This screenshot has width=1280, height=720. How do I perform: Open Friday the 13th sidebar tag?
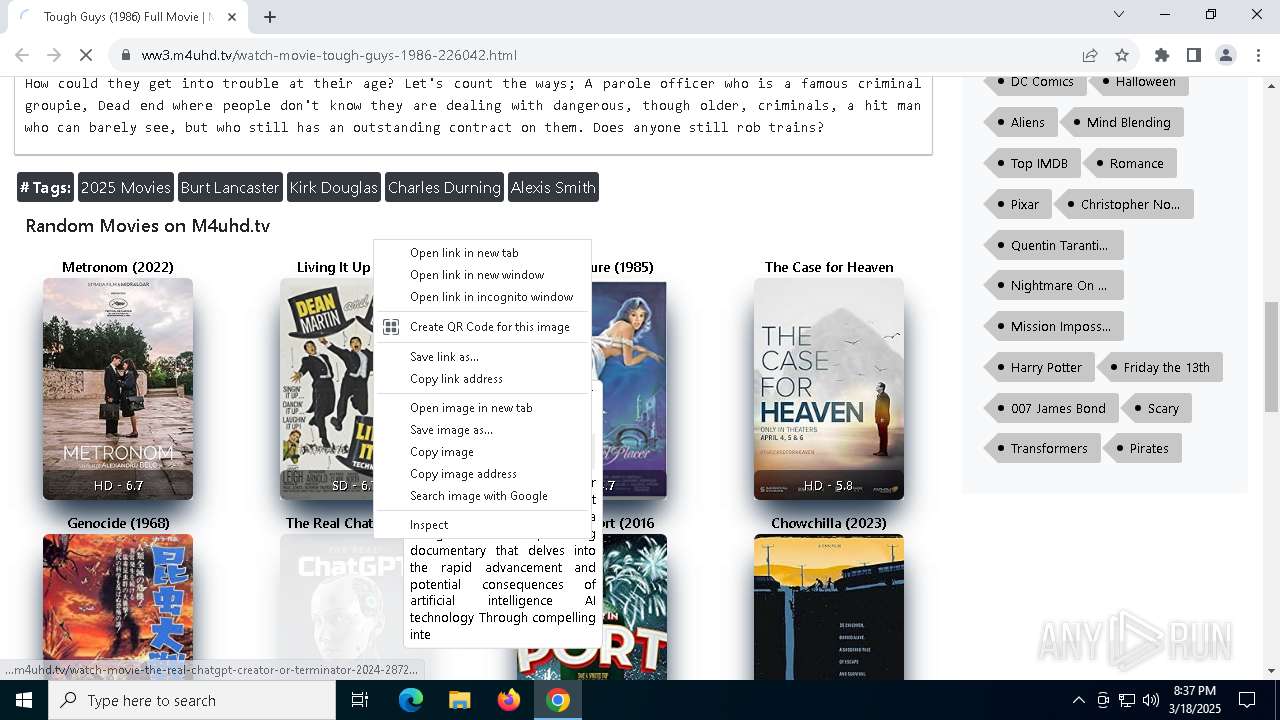pyautogui.click(x=1160, y=367)
